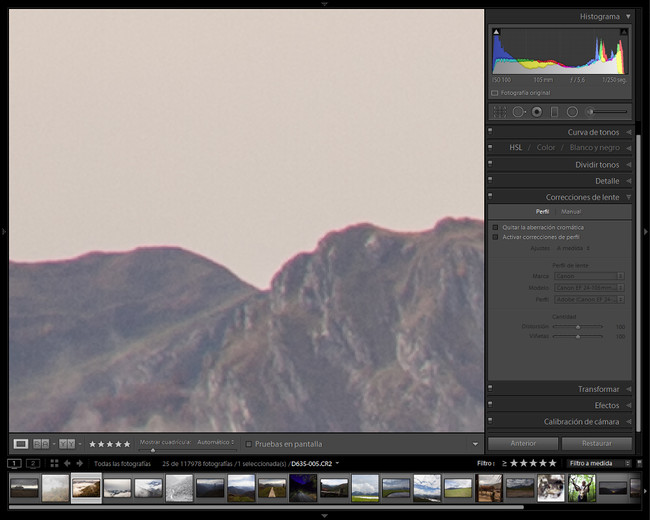Screen dimensions: 650x520
Task: Click the Restaurar button
Action: pyautogui.click(x=597, y=443)
